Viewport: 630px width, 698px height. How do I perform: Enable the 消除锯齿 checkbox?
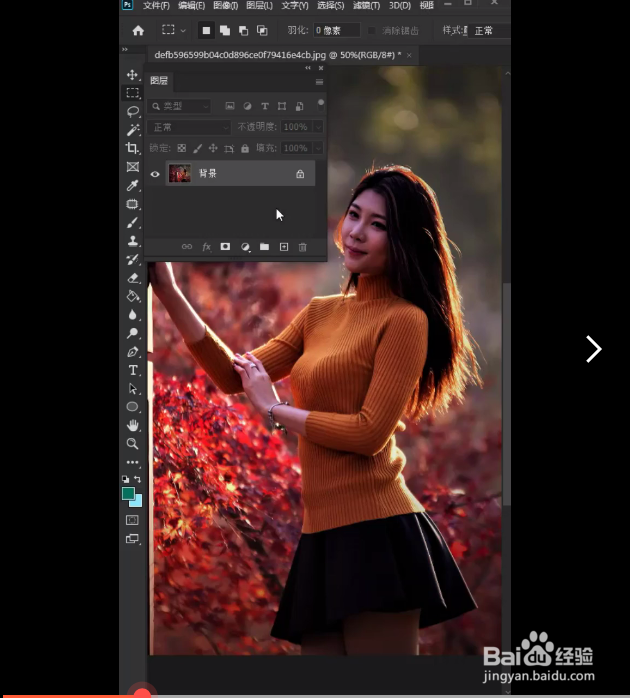(371, 30)
